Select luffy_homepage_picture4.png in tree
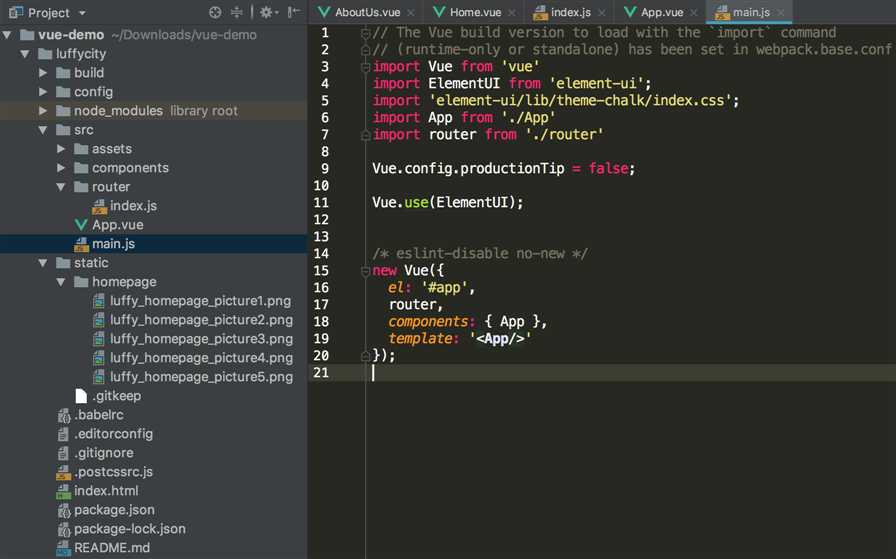The width and height of the screenshot is (896, 559). coord(201,358)
